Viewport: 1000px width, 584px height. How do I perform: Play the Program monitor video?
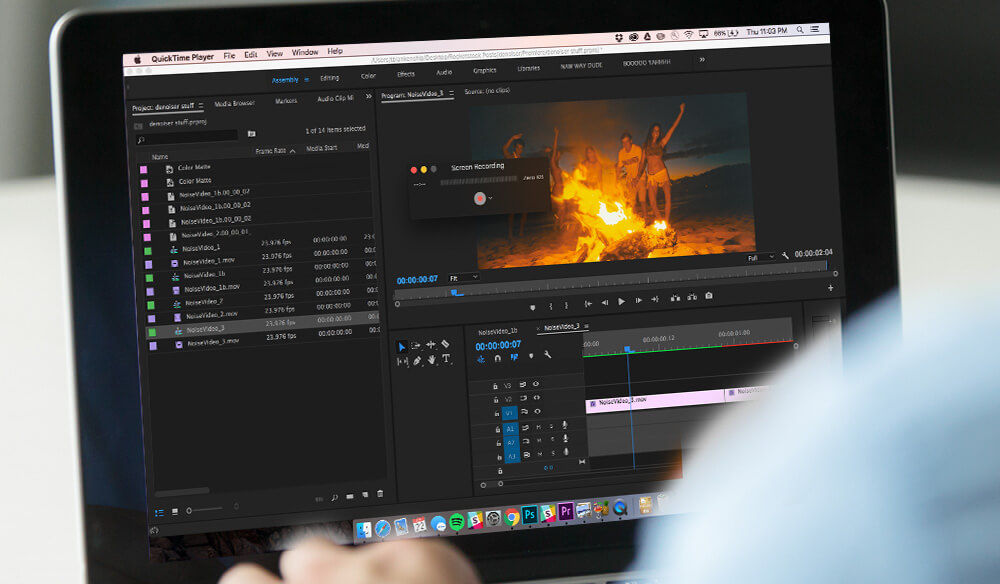click(621, 302)
